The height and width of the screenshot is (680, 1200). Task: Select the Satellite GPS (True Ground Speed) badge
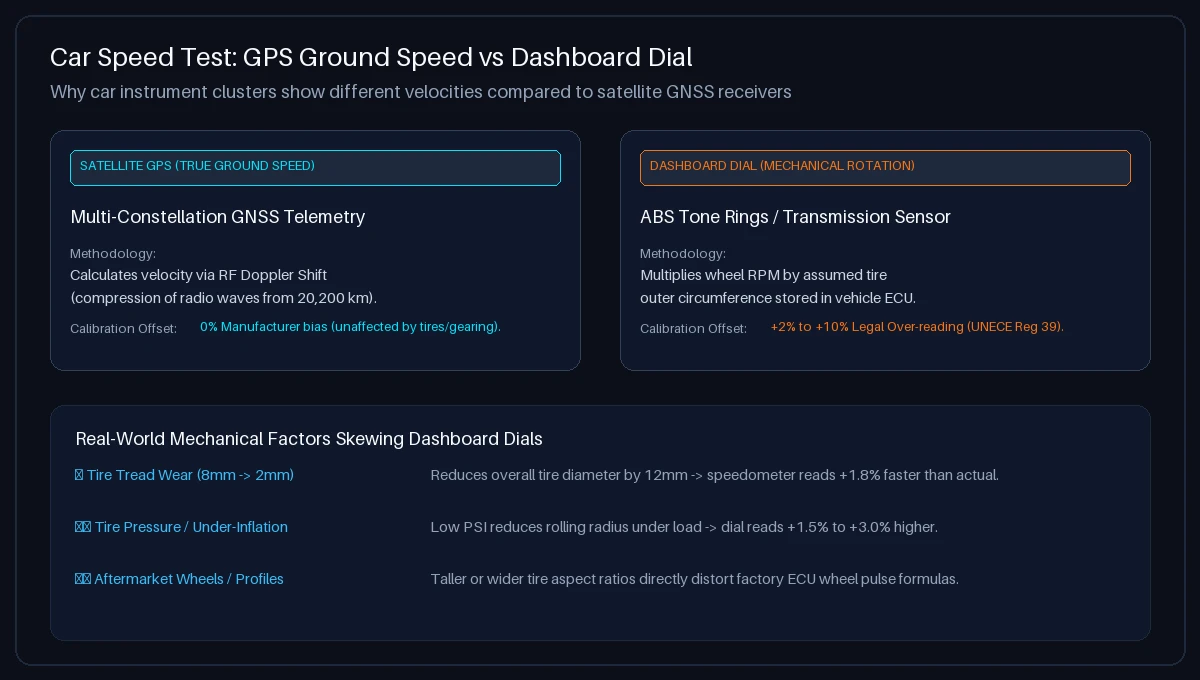coord(315,167)
